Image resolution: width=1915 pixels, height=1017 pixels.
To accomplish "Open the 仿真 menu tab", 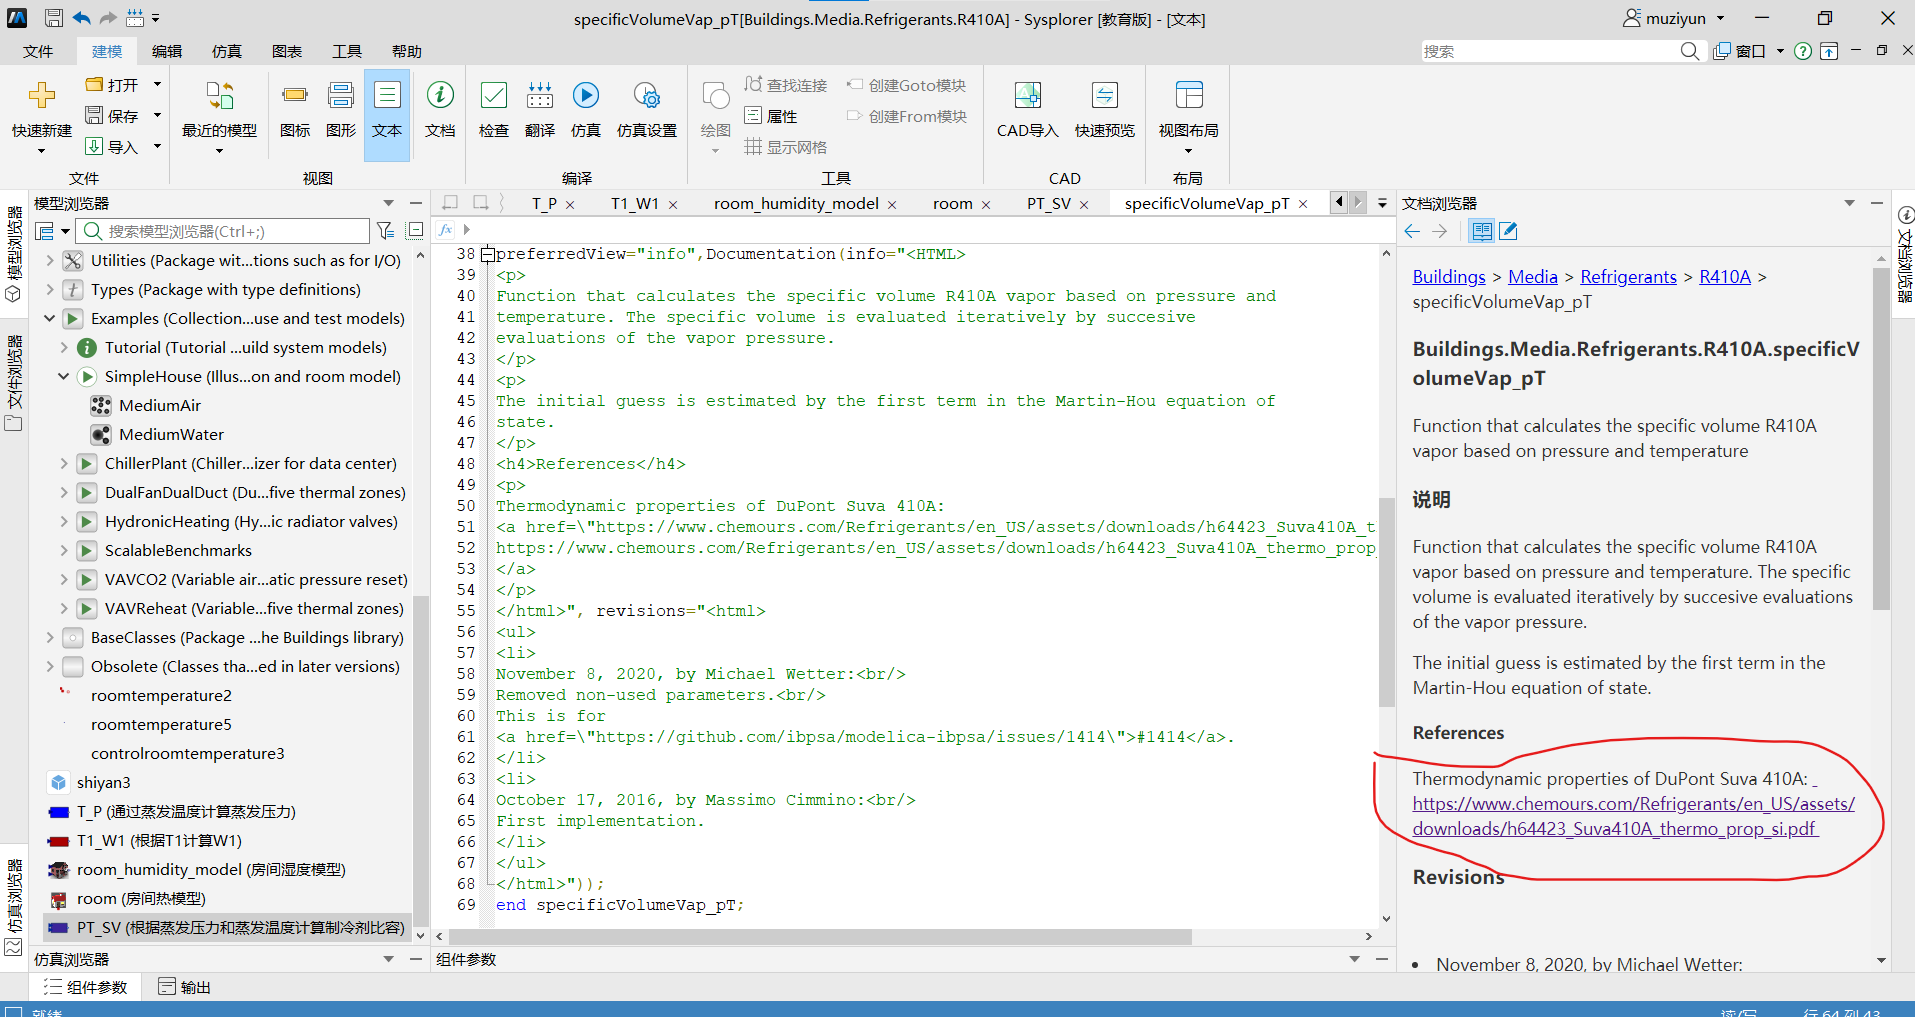I will point(227,51).
